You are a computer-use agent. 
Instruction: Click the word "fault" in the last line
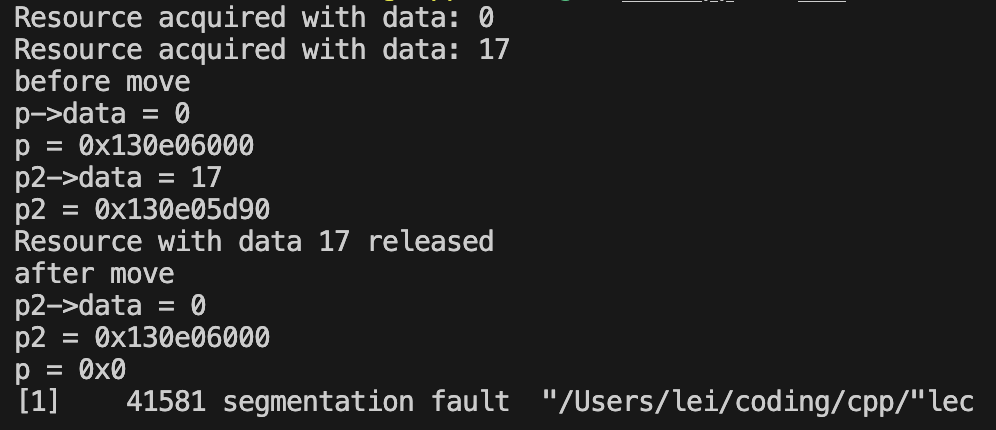(470, 401)
